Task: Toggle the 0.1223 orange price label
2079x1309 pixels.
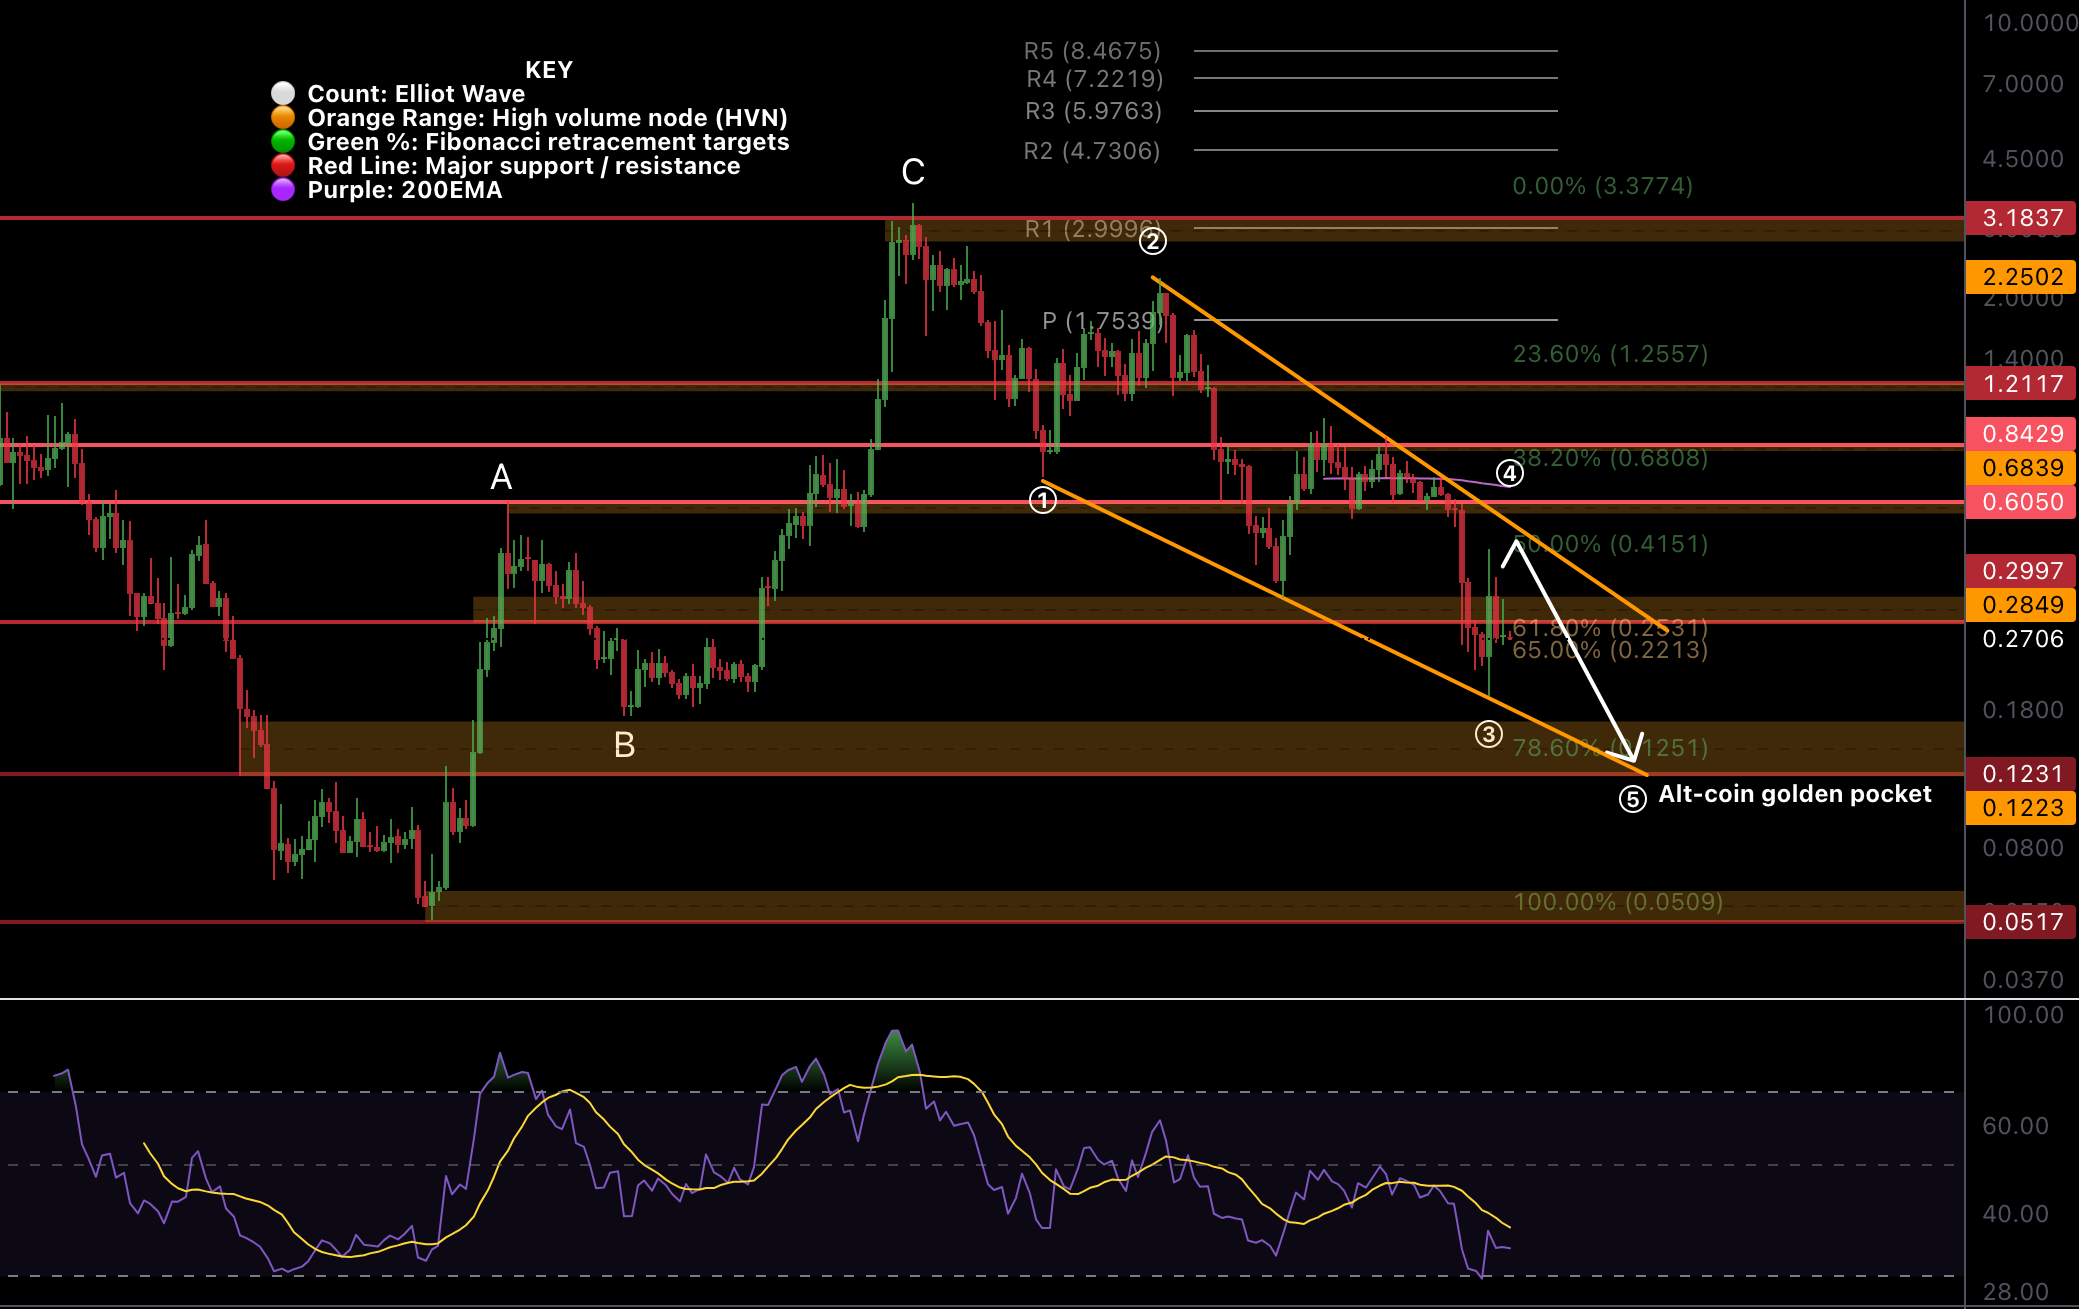Action: point(2021,807)
